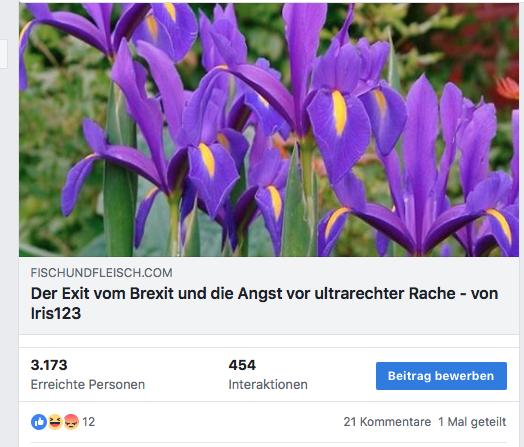Viewport: 524px width, 447px height.
Task: Click the Erreichte Personen label
Action: [88, 385]
